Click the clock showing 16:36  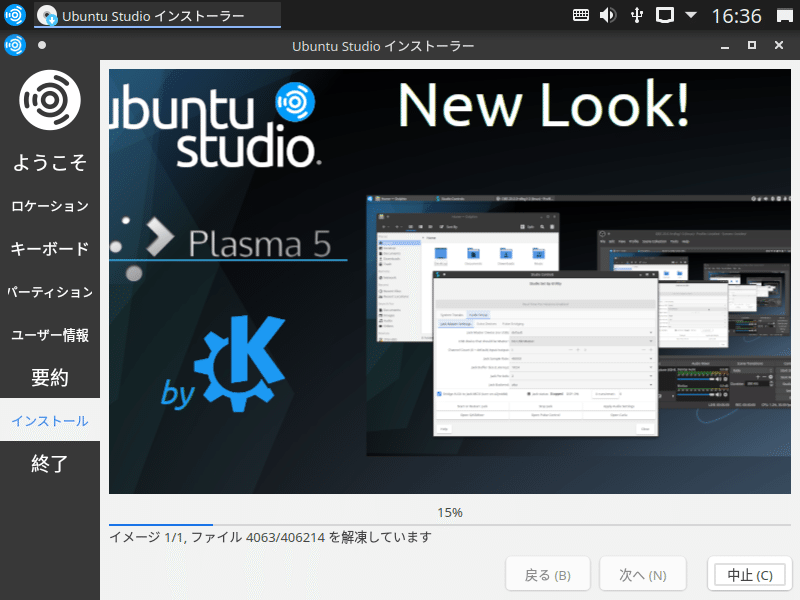point(736,16)
